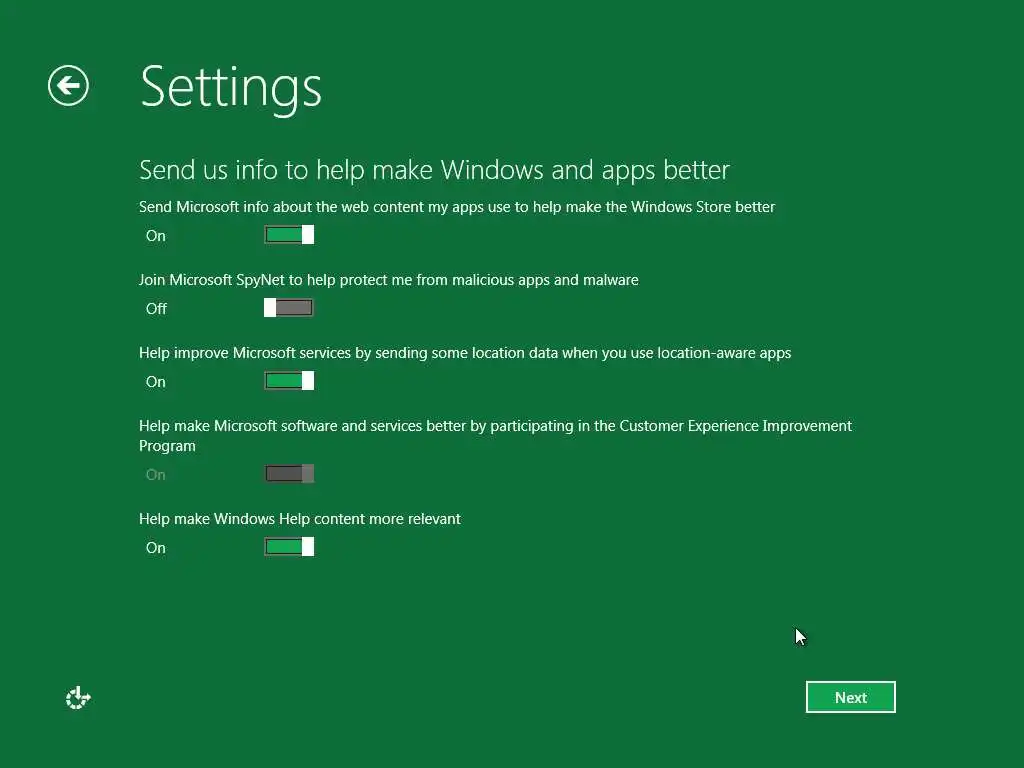Click the 'On' label under Windows Help text

tap(155, 548)
